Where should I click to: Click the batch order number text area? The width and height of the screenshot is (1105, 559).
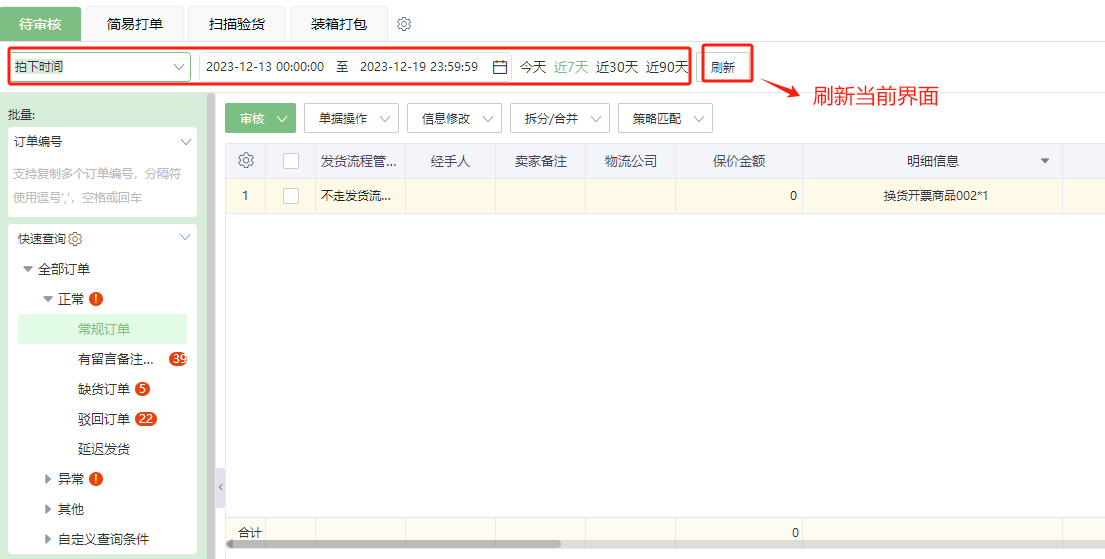tap(102, 186)
